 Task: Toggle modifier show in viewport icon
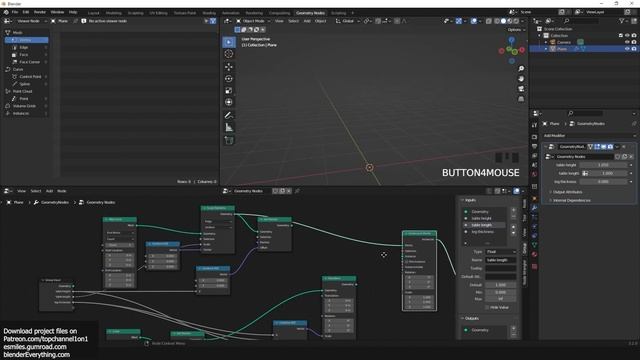[x=604, y=147]
